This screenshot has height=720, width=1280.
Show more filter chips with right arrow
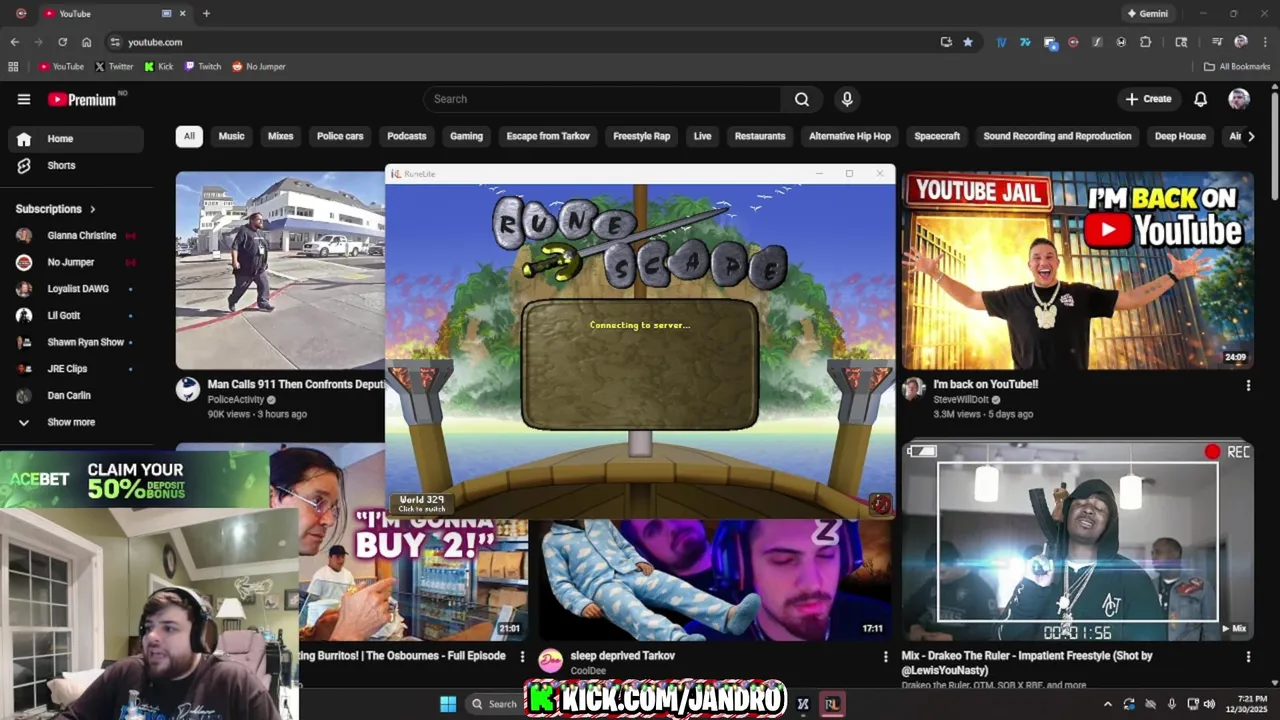click(1250, 136)
